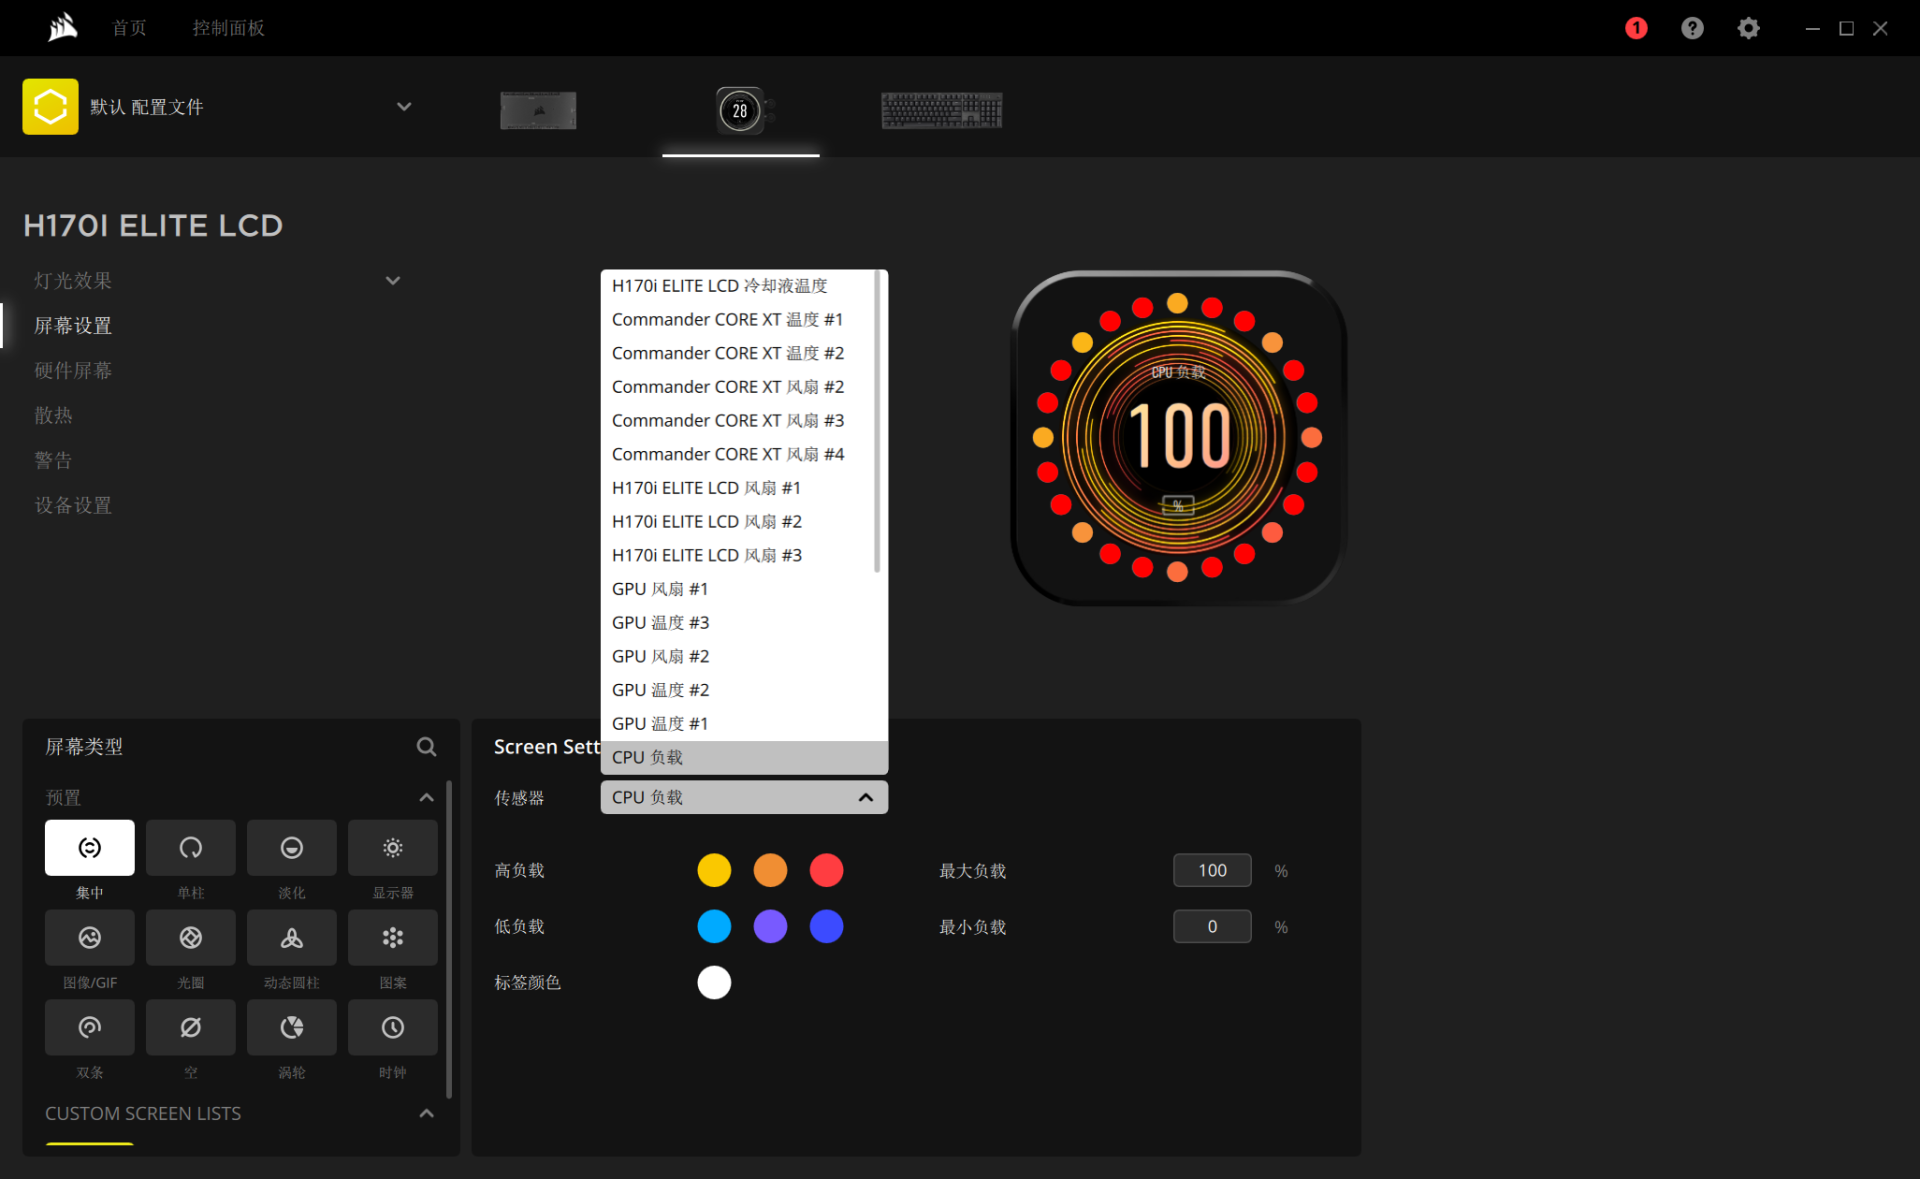Select the 单柱 screen preset icon
Screen dimensions: 1920x1179
(x=190, y=847)
